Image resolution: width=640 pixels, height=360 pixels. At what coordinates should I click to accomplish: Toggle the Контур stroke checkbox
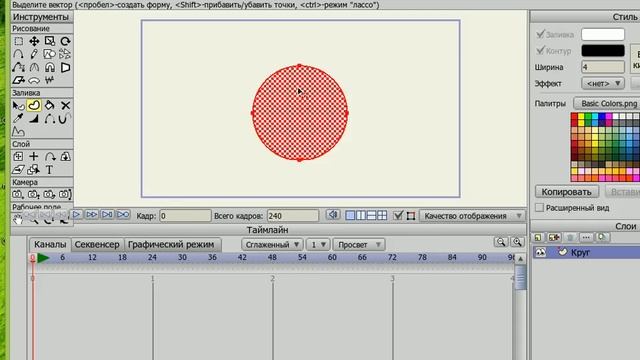(x=540, y=50)
